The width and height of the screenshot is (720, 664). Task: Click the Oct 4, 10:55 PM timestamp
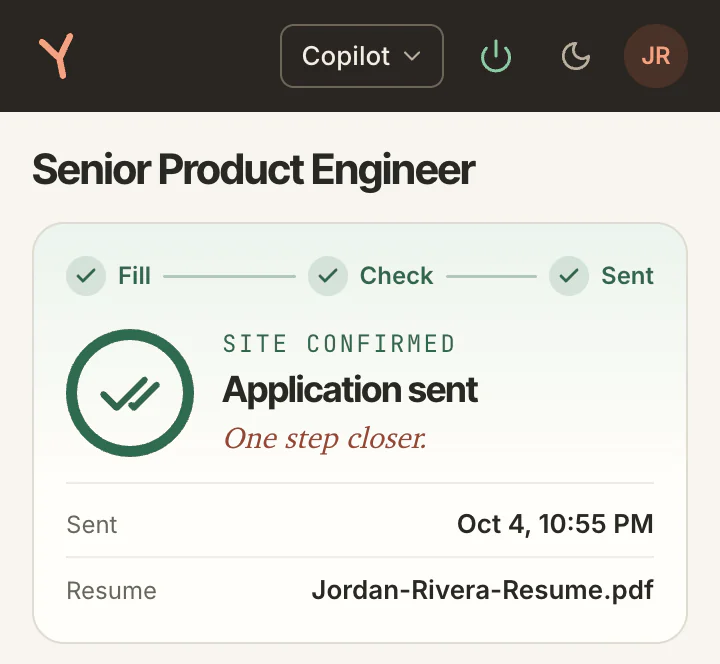(x=555, y=523)
